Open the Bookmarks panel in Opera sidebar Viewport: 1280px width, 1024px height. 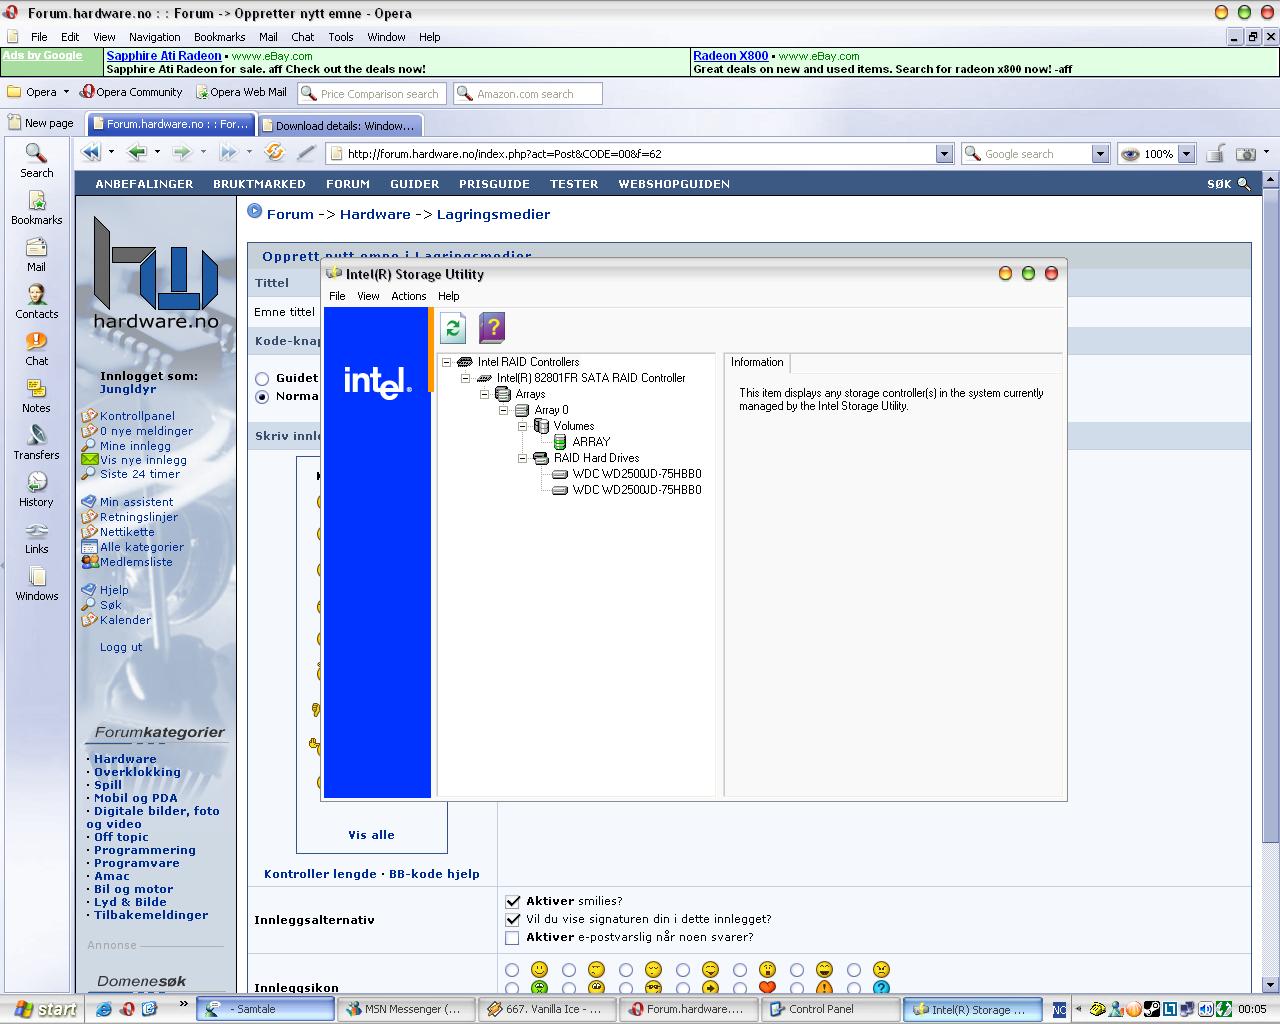pyautogui.click(x=36, y=208)
